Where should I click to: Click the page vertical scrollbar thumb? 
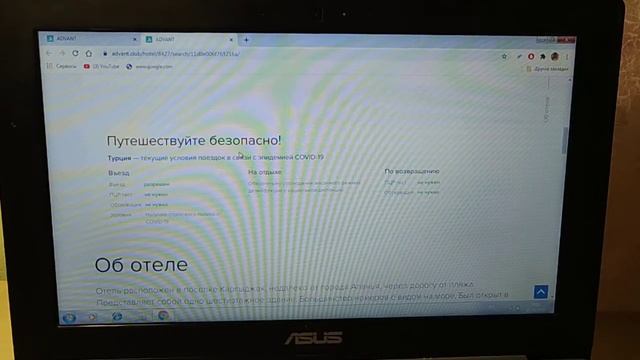coord(565,140)
